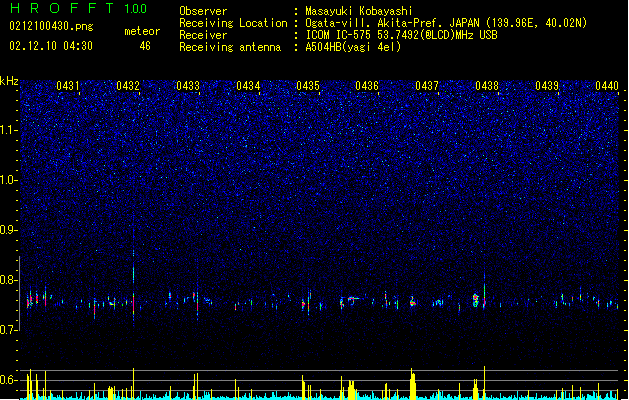Click the 0431 time marker
The image size is (629, 400).
(67, 86)
